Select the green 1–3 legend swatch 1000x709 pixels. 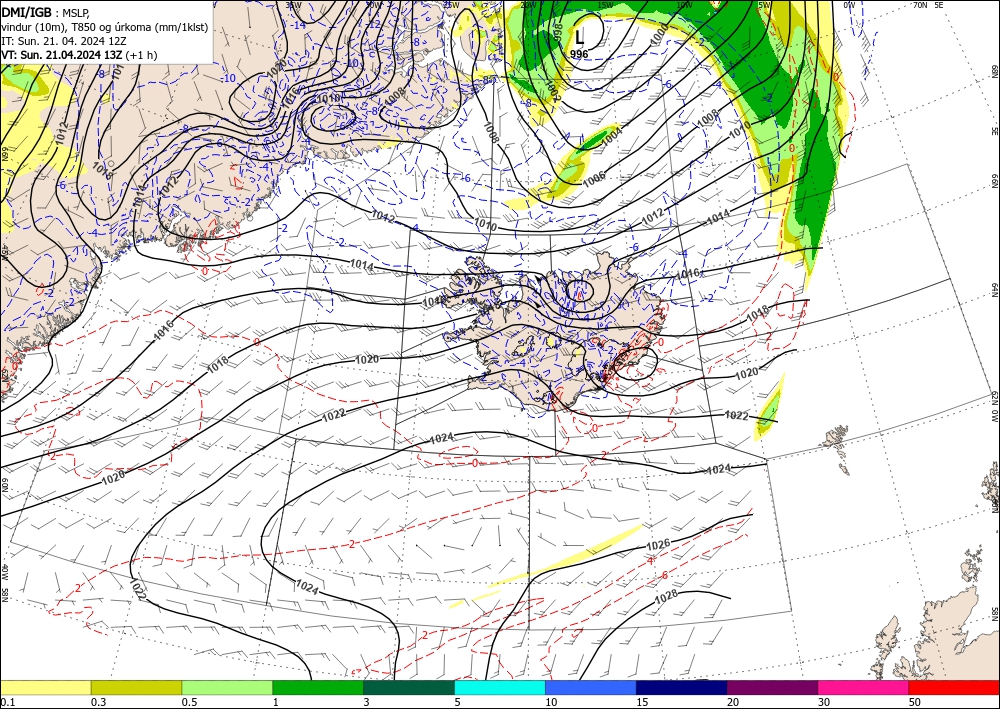point(318,687)
